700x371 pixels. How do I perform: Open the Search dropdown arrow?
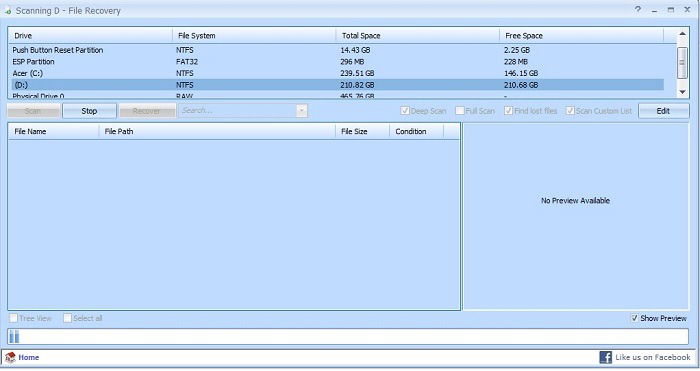click(302, 110)
